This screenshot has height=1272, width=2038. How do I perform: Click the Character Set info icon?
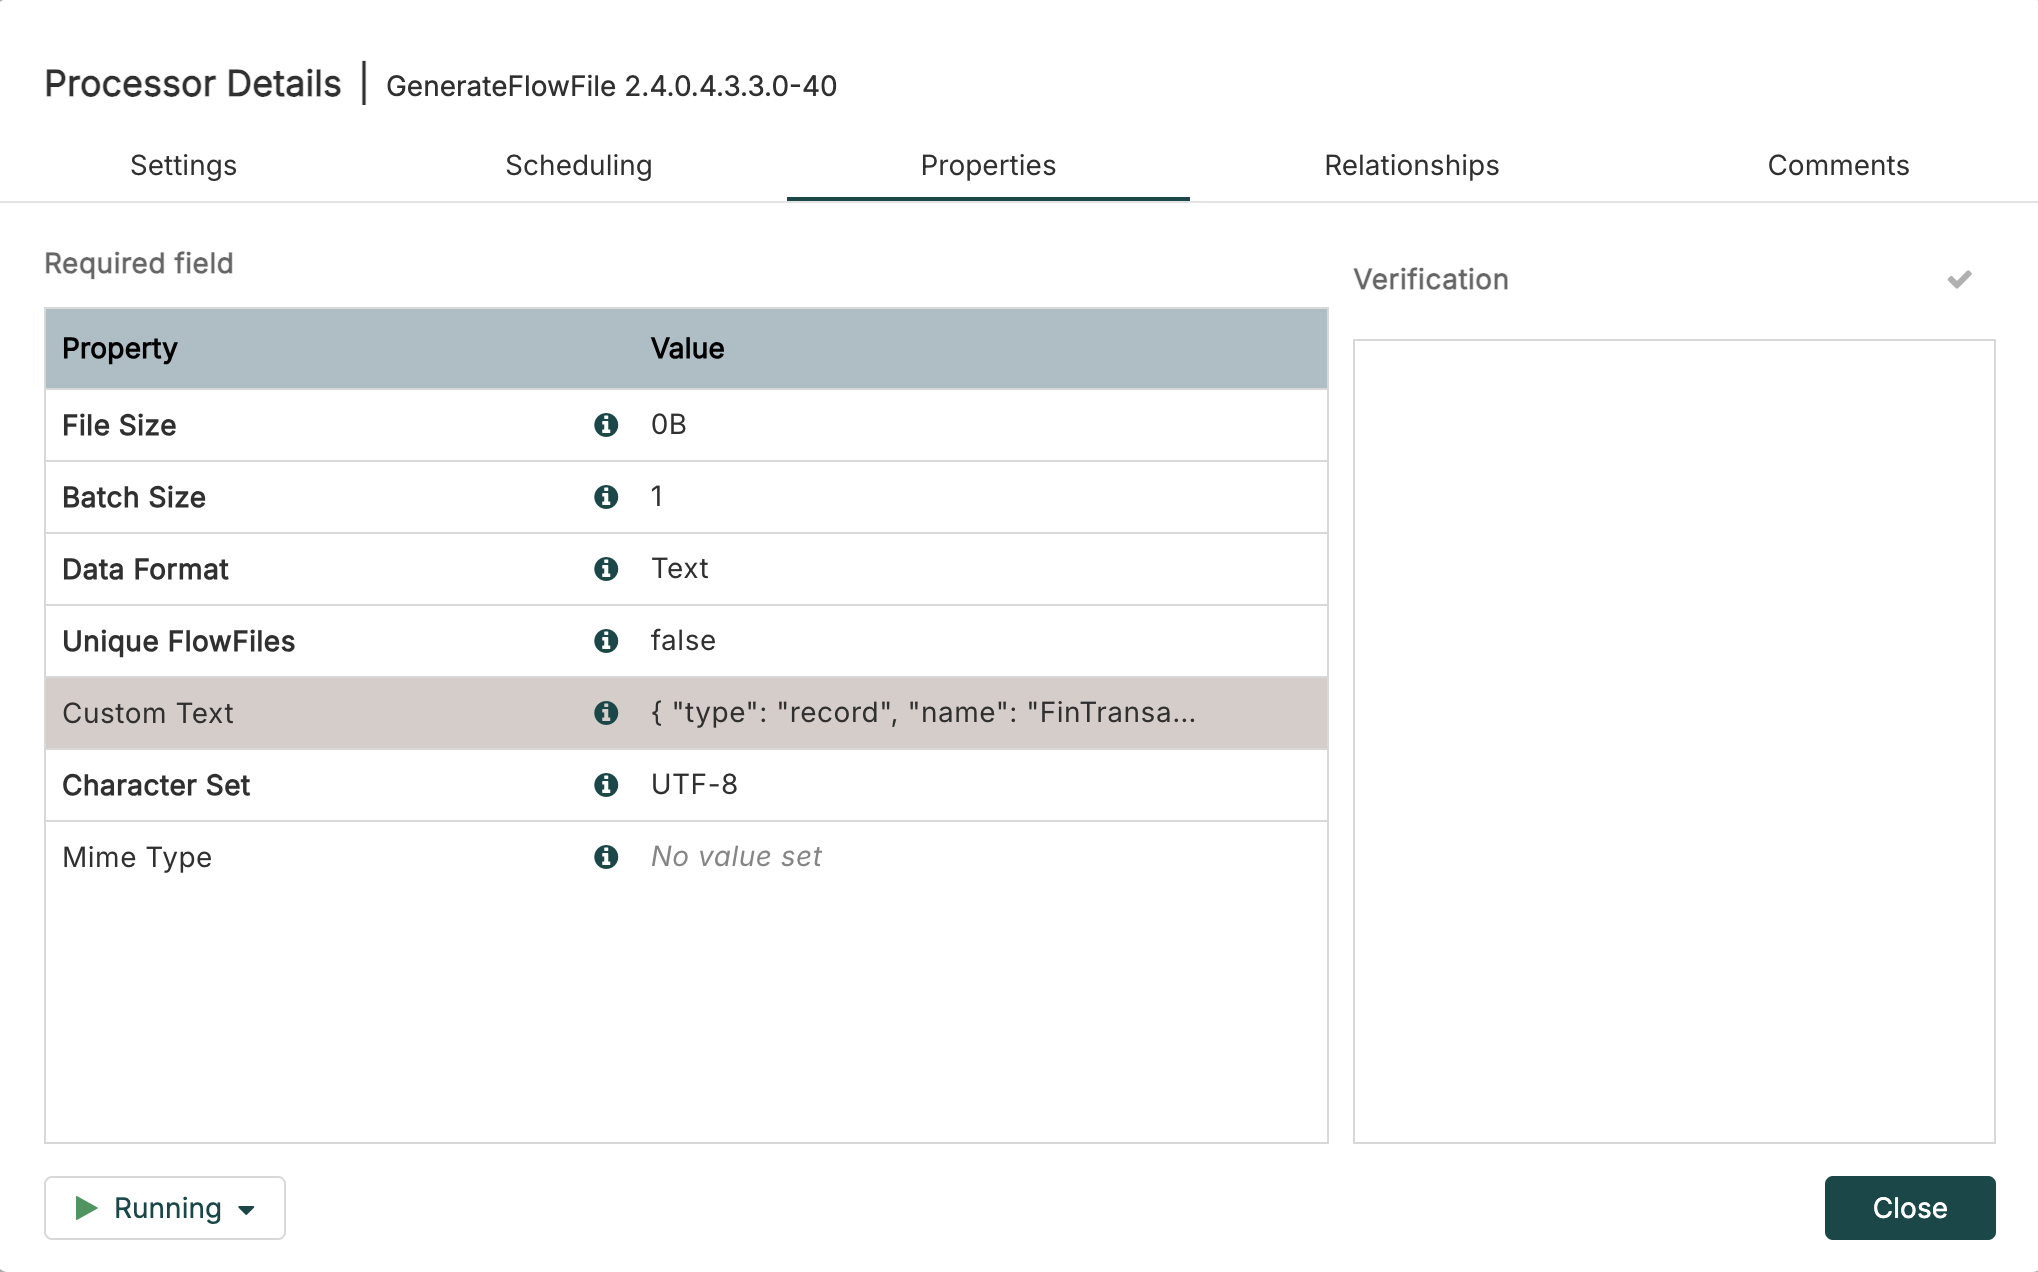606,785
